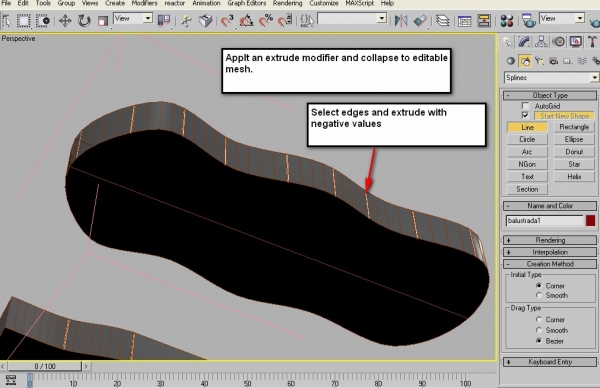Select the Shapes category icon
Viewport: 600px width, 388px height.
click(x=525, y=61)
